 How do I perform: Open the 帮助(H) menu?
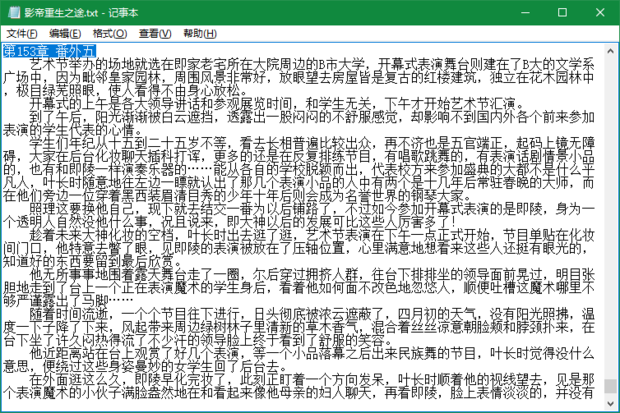pos(200,34)
